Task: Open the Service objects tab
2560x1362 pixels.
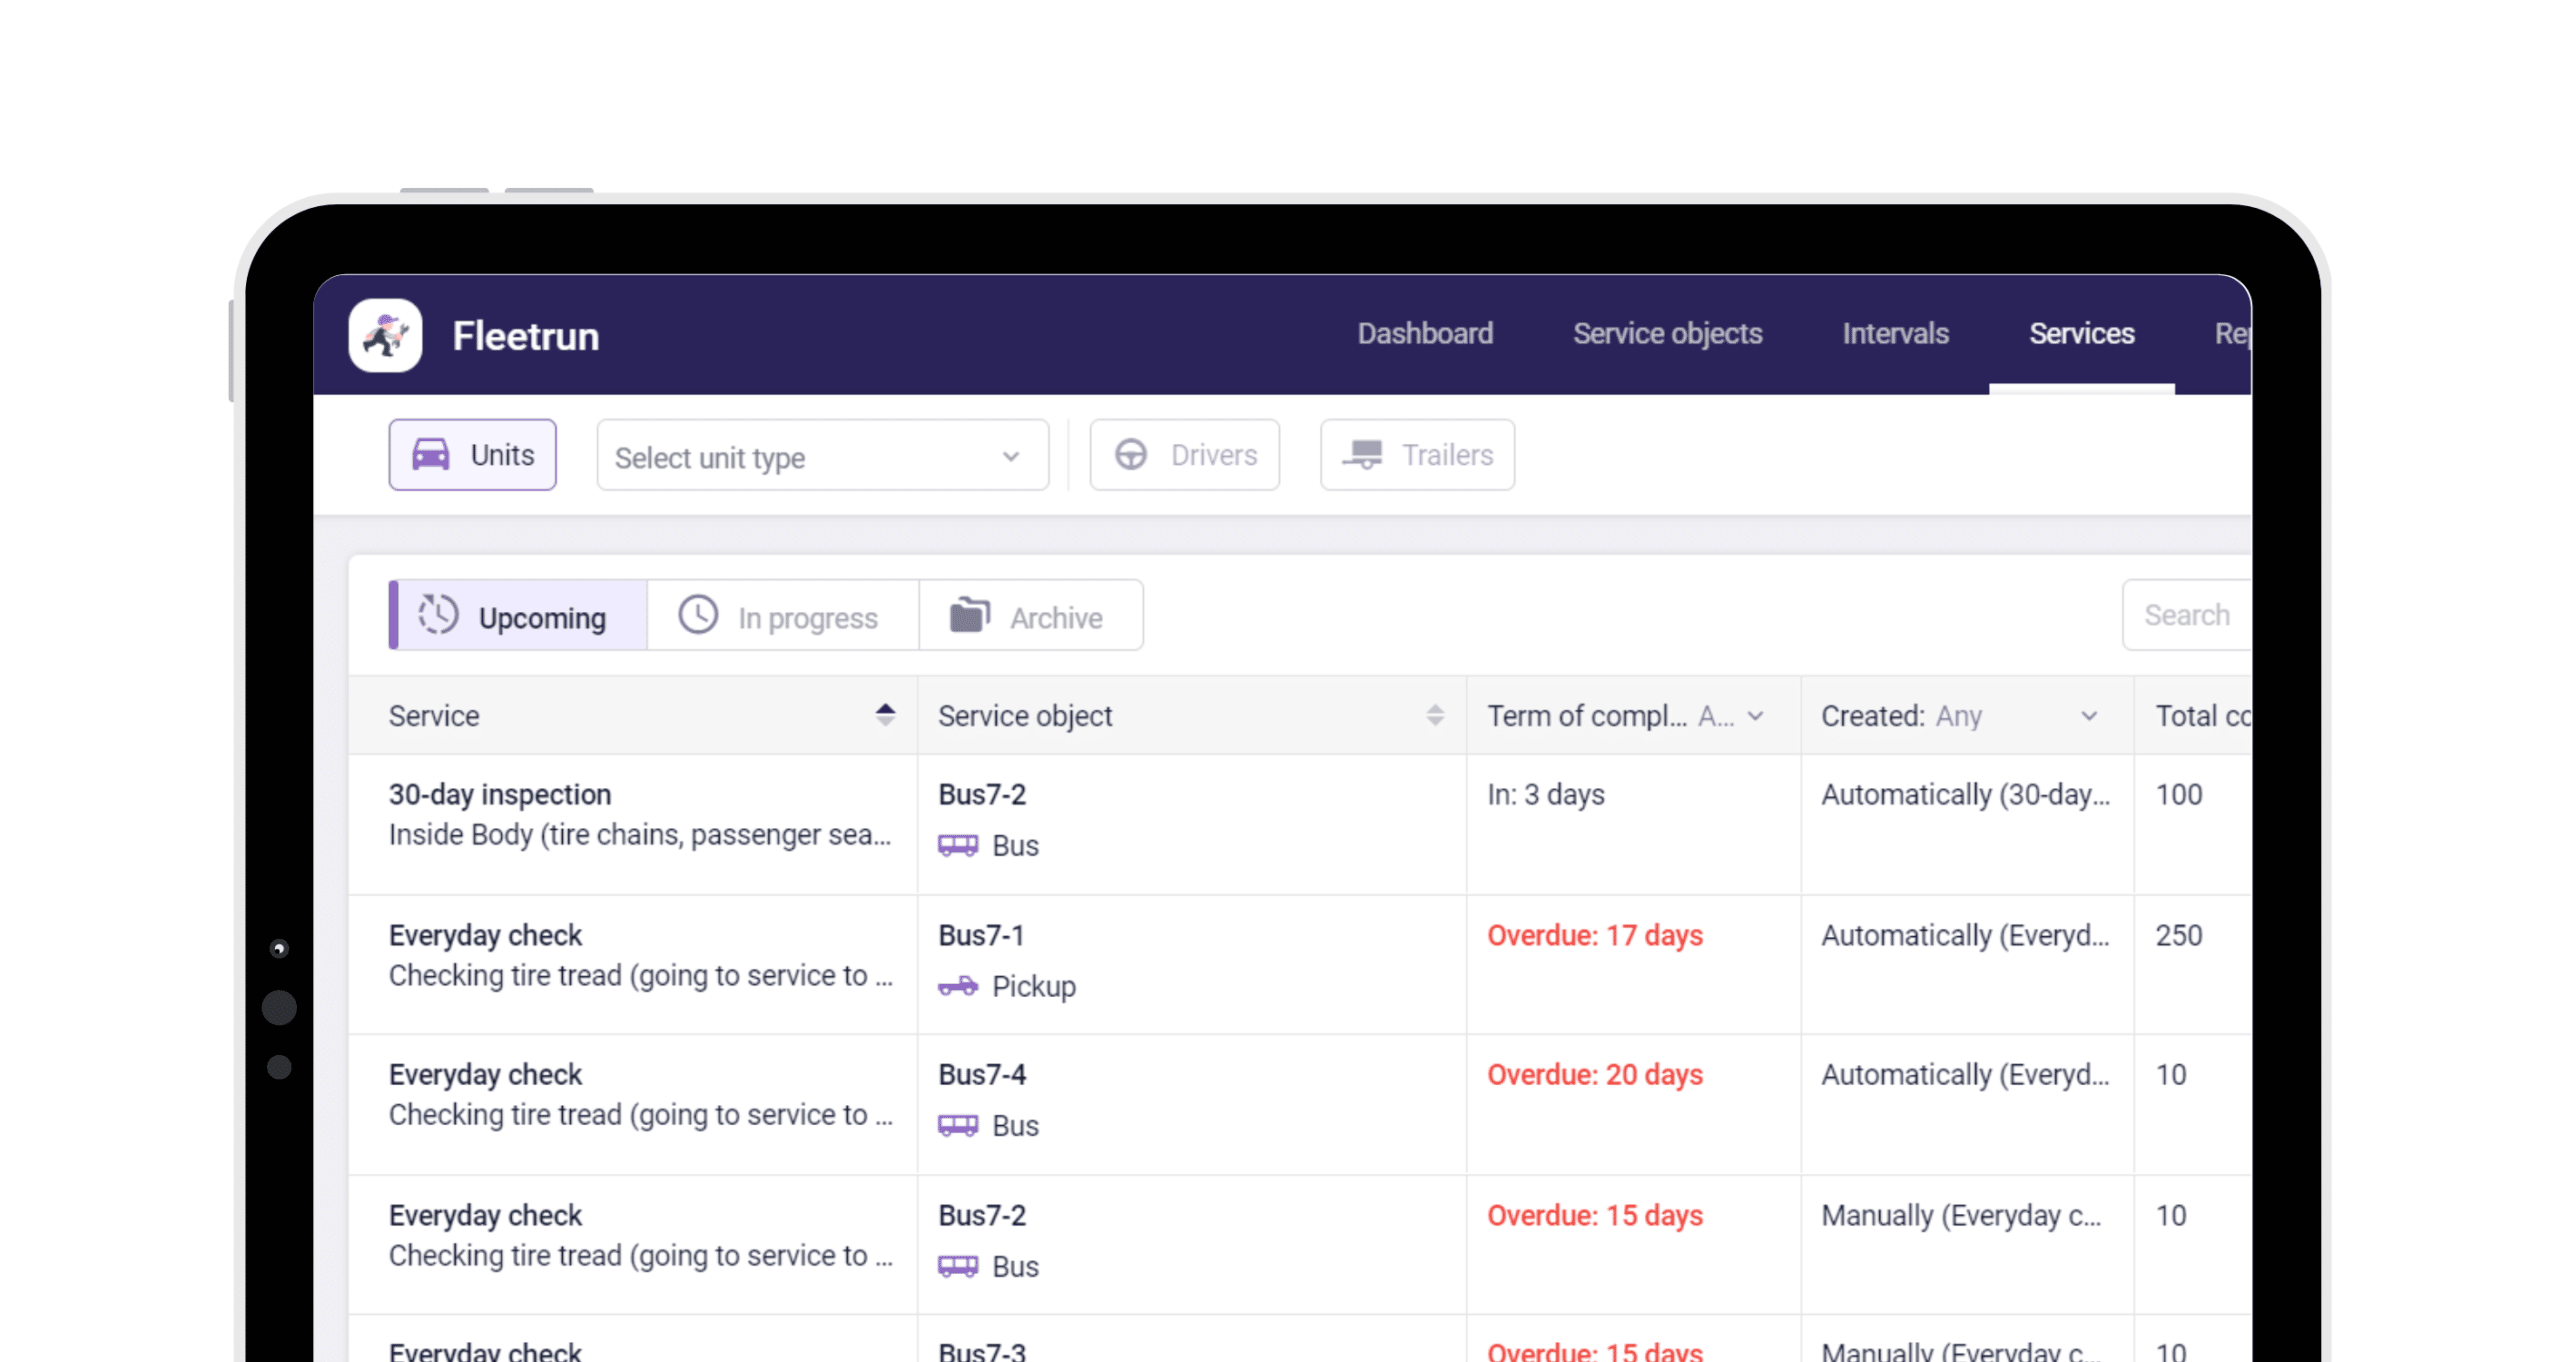Action: [x=1667, y=334]
